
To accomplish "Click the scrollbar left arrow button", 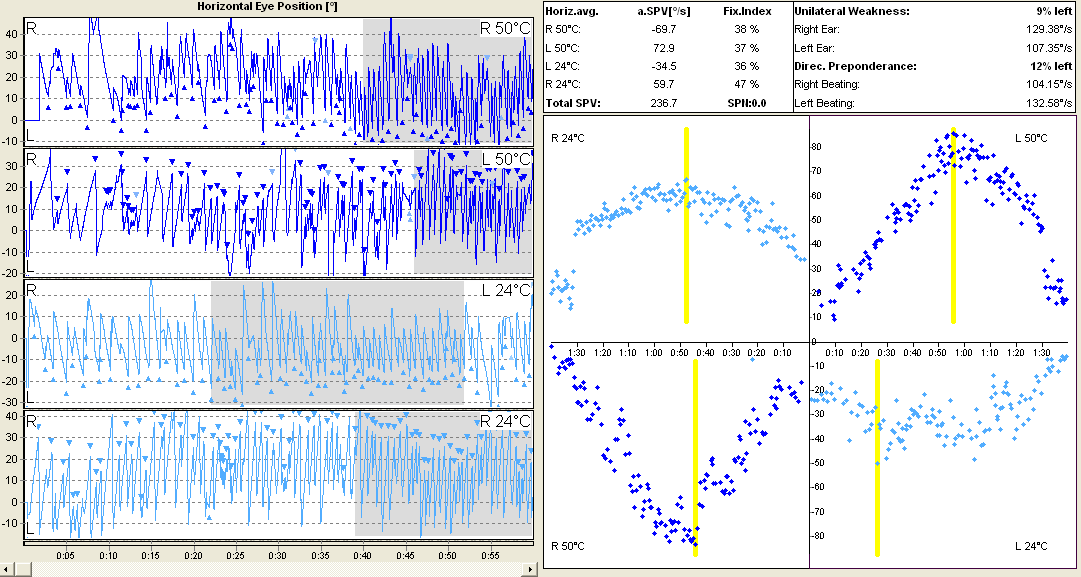I will 8,569.
